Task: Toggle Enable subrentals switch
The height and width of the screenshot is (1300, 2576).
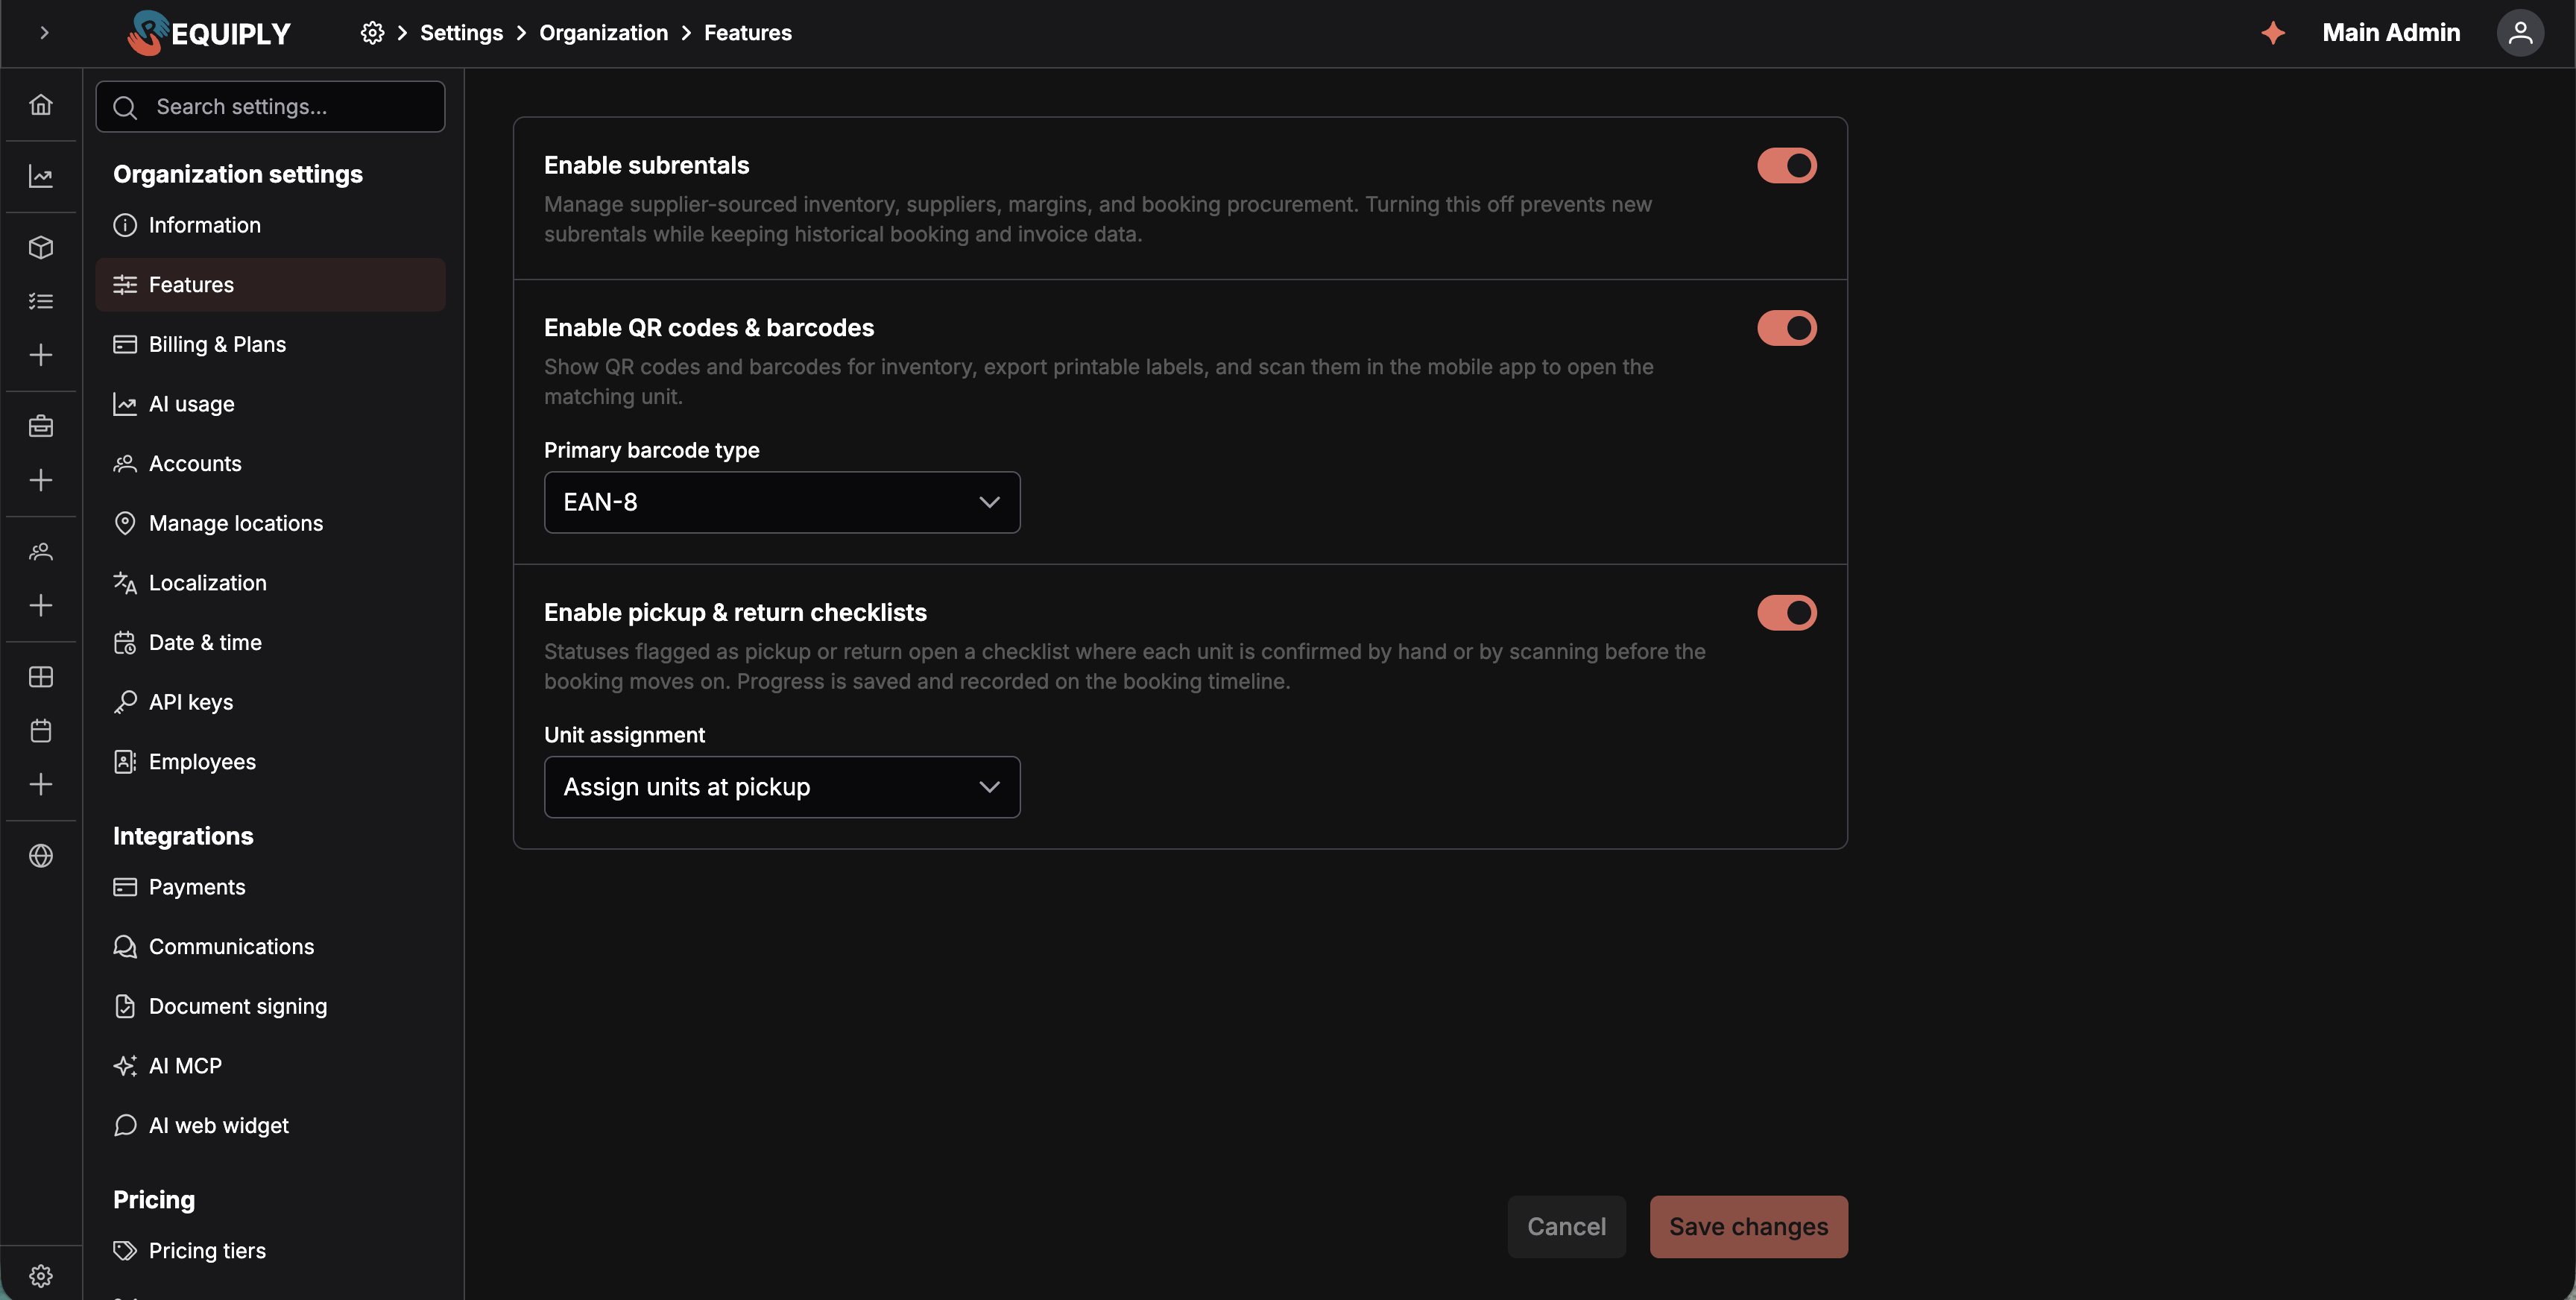Action: pyautogui.click(x=1787, y=166)
